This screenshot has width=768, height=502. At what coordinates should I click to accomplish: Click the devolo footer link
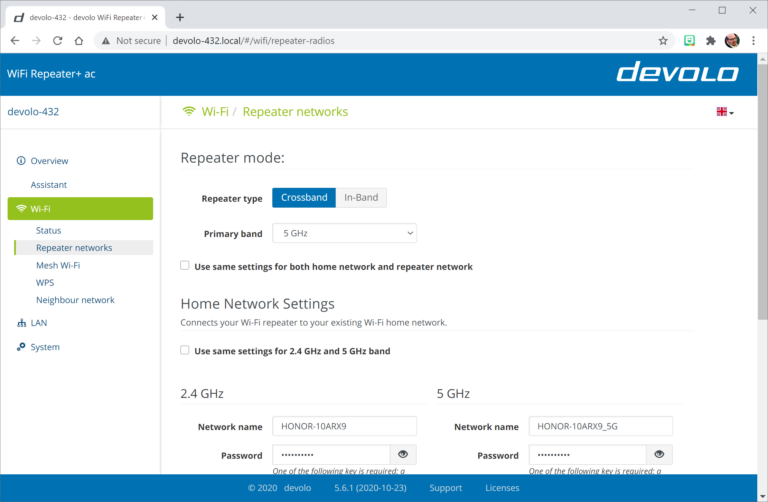click(x=297, y=488)
